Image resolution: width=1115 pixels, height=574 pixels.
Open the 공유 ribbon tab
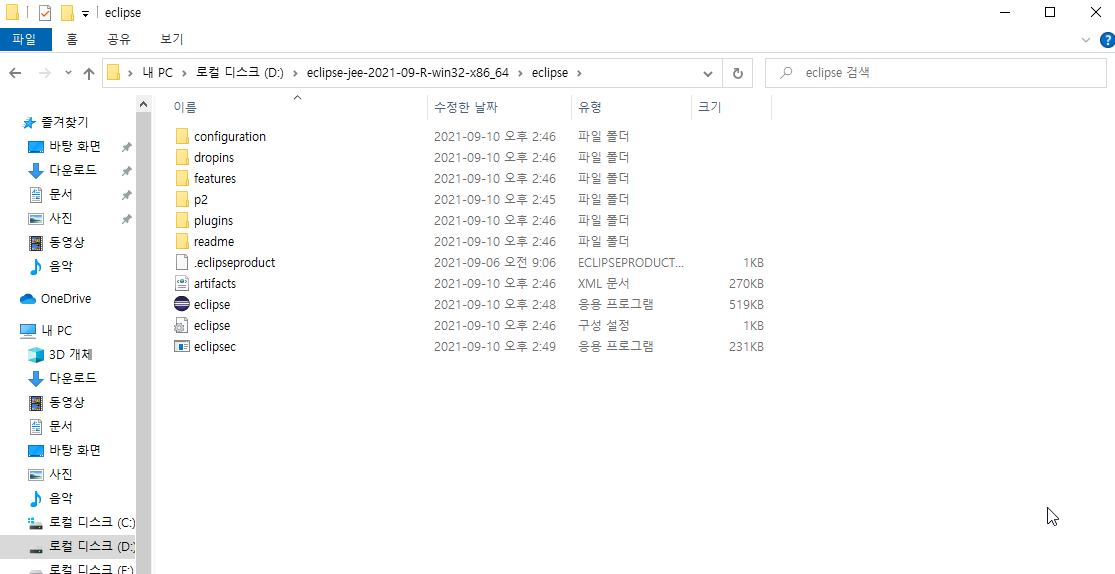[x=119, y=40]
